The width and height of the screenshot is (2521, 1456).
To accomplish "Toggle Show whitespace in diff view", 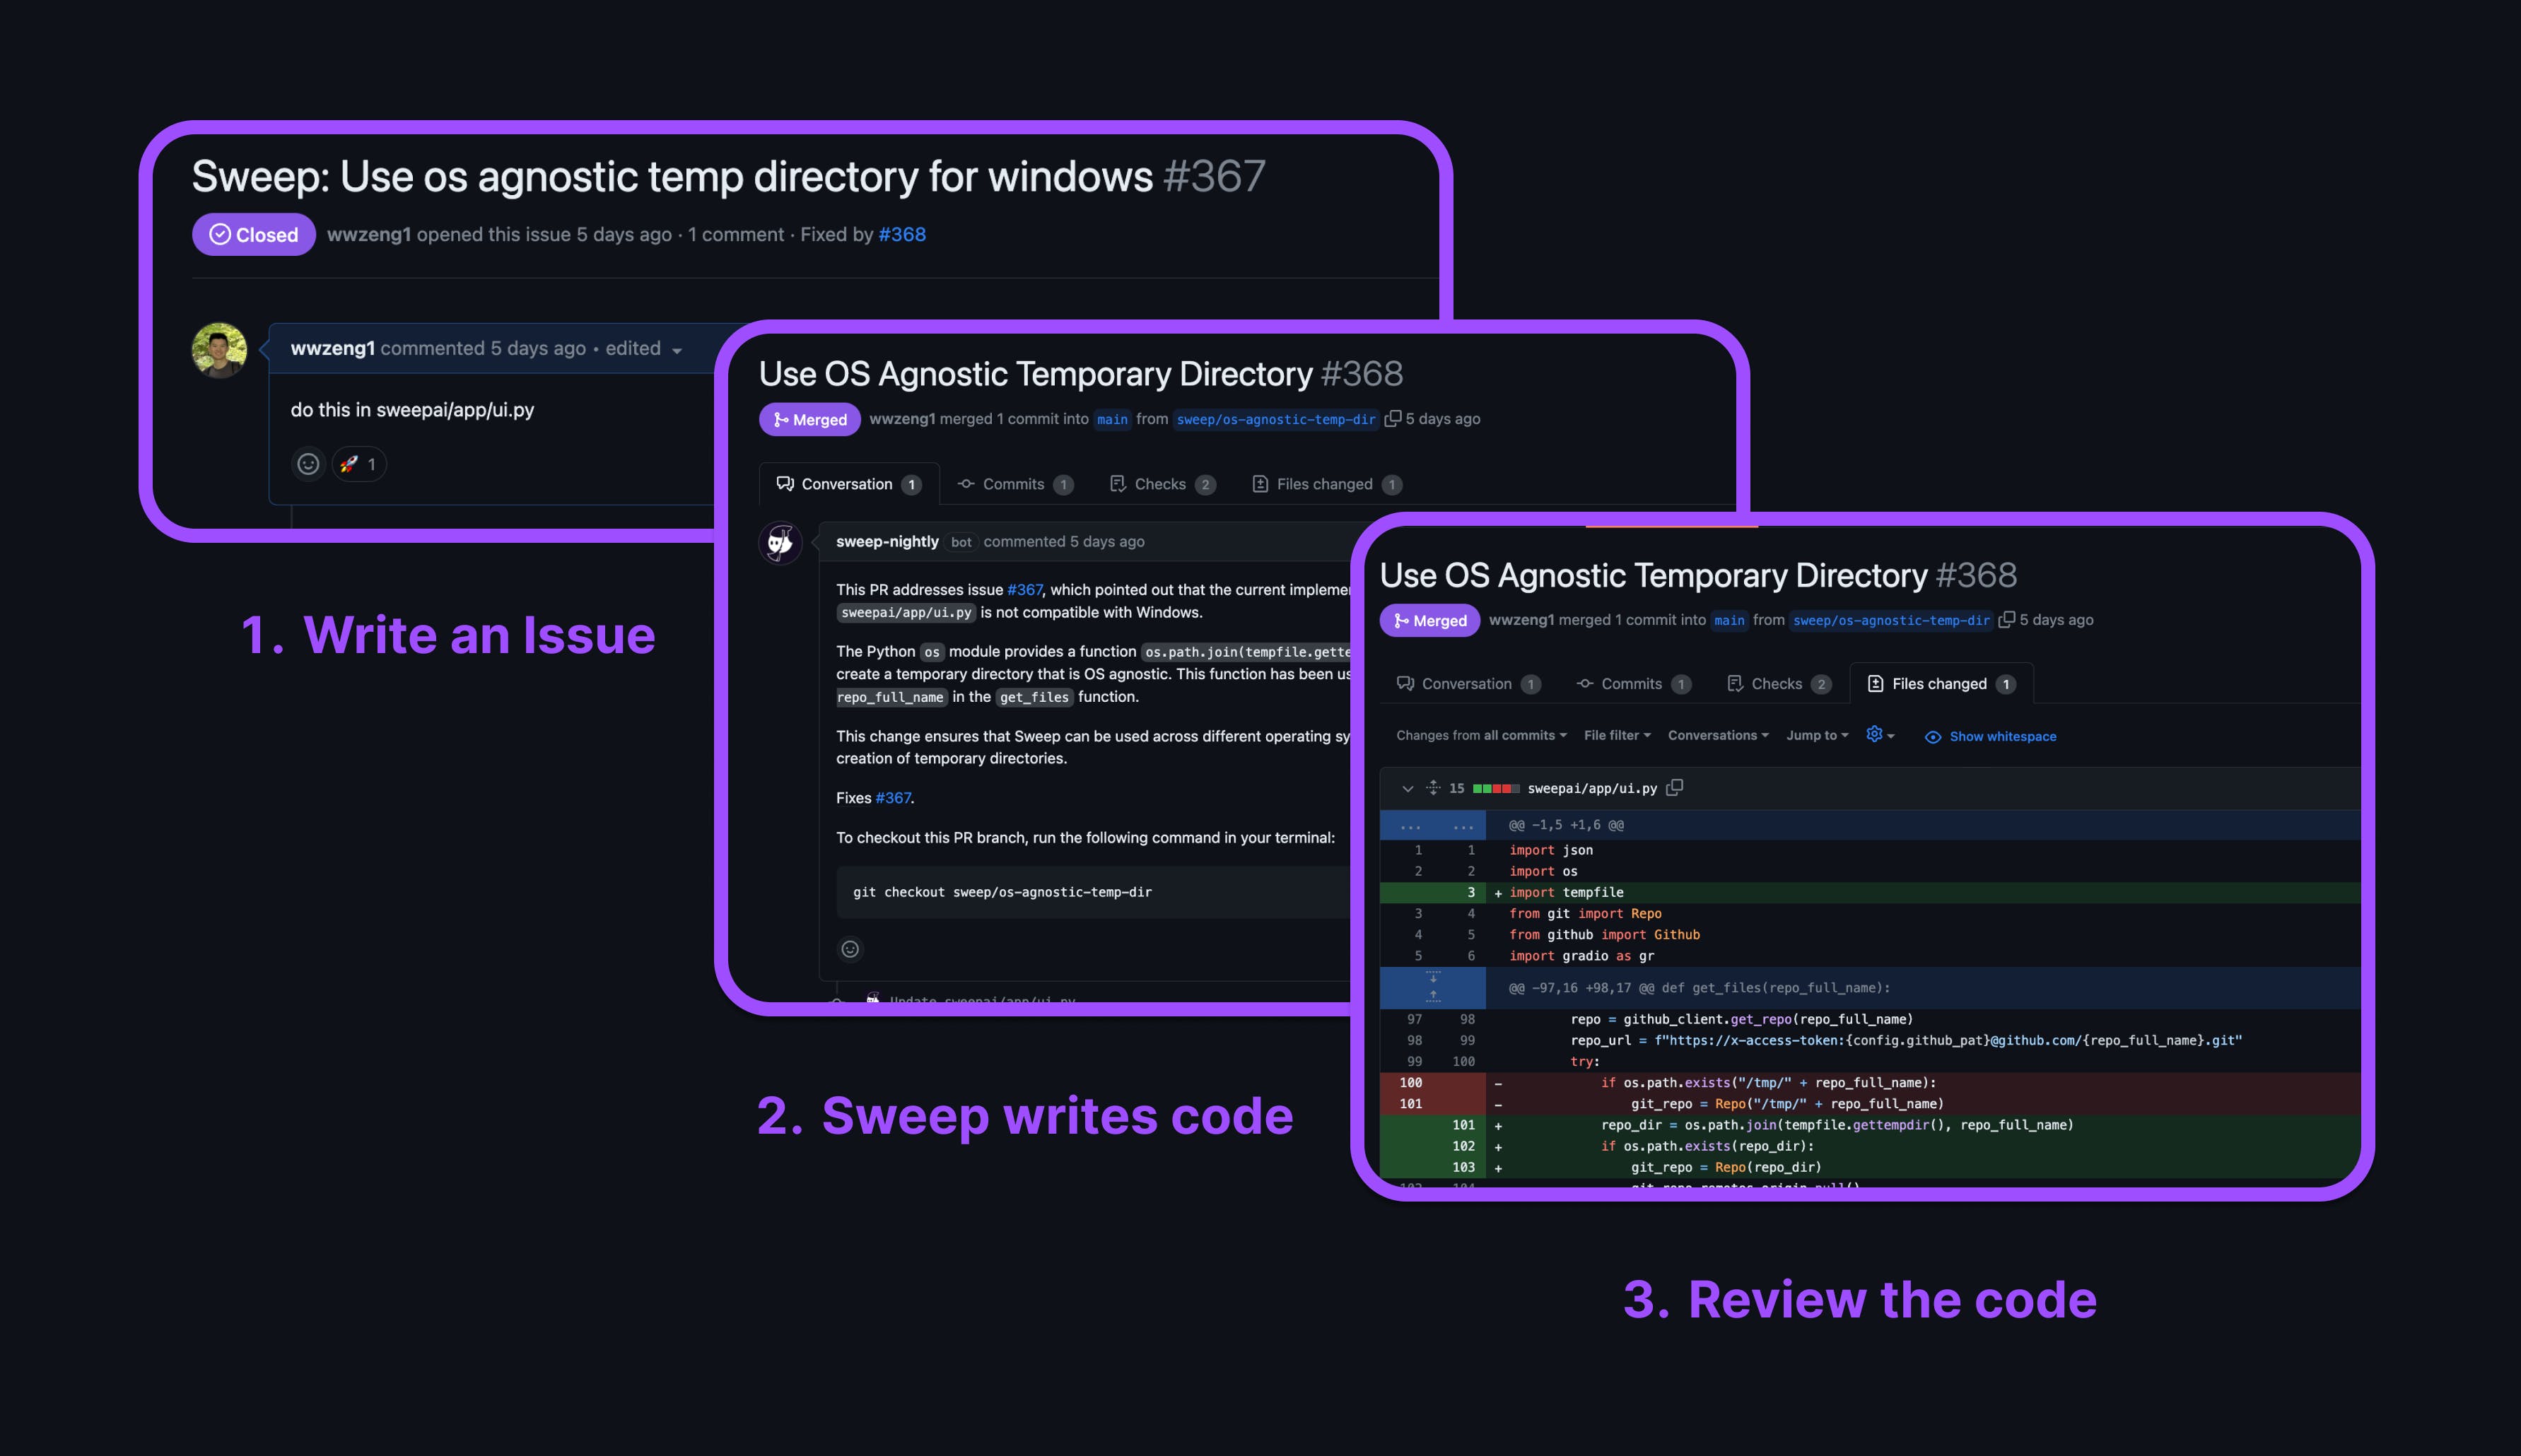I will point(1990,736).
